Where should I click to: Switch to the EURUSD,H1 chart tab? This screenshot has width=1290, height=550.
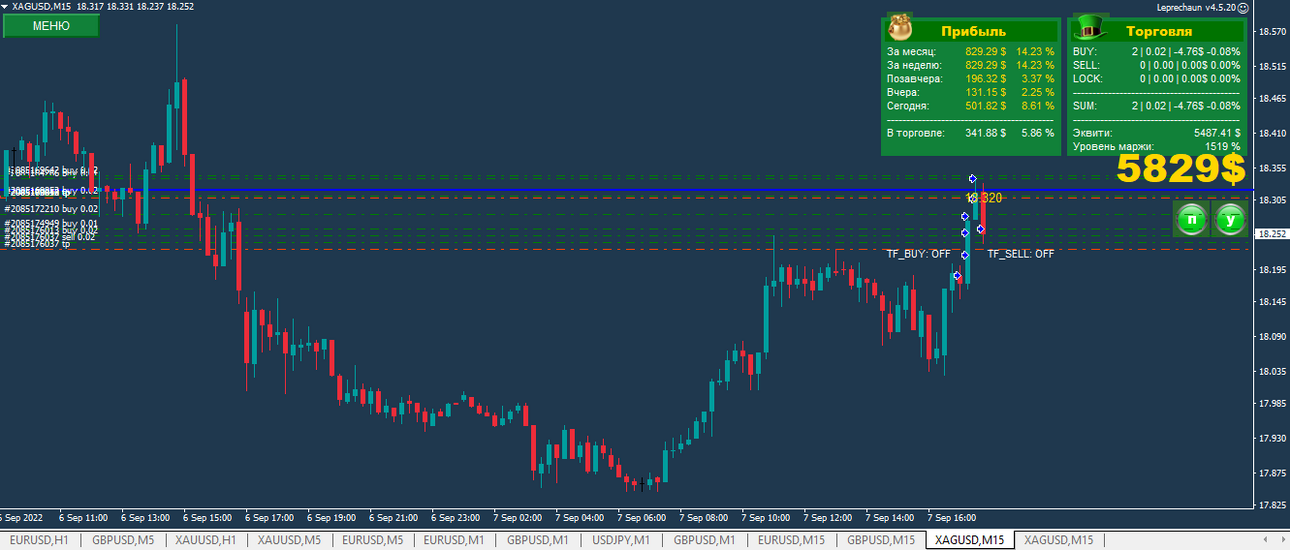pos(38,540)
